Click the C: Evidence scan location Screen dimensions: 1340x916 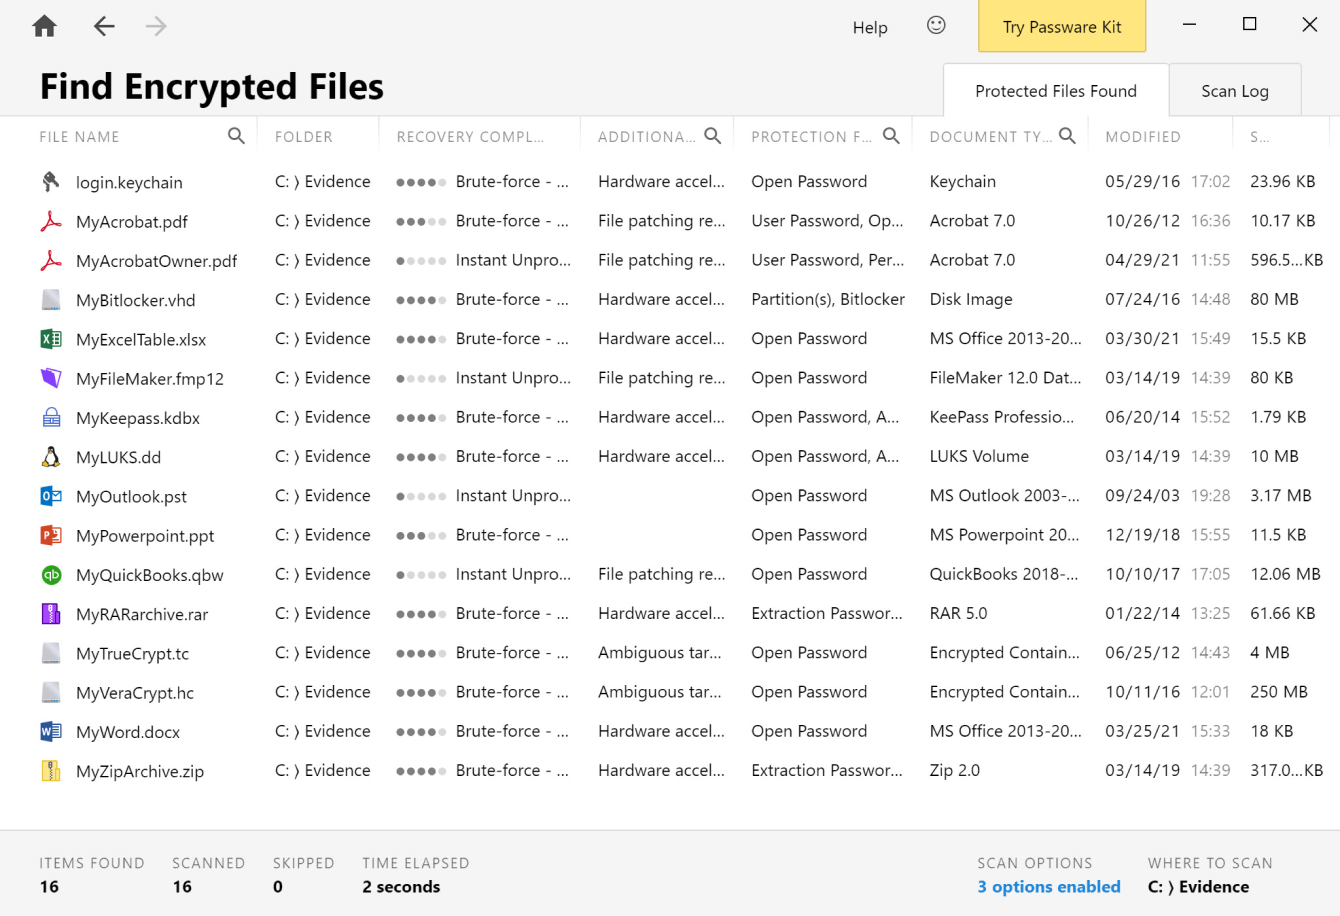1198,887
